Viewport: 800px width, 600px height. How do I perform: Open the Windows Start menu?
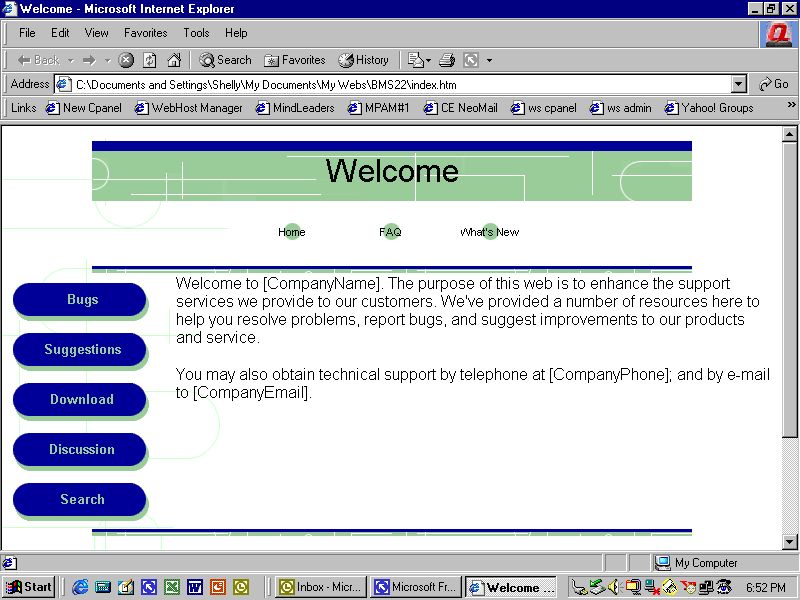click(x=29, y=587)
